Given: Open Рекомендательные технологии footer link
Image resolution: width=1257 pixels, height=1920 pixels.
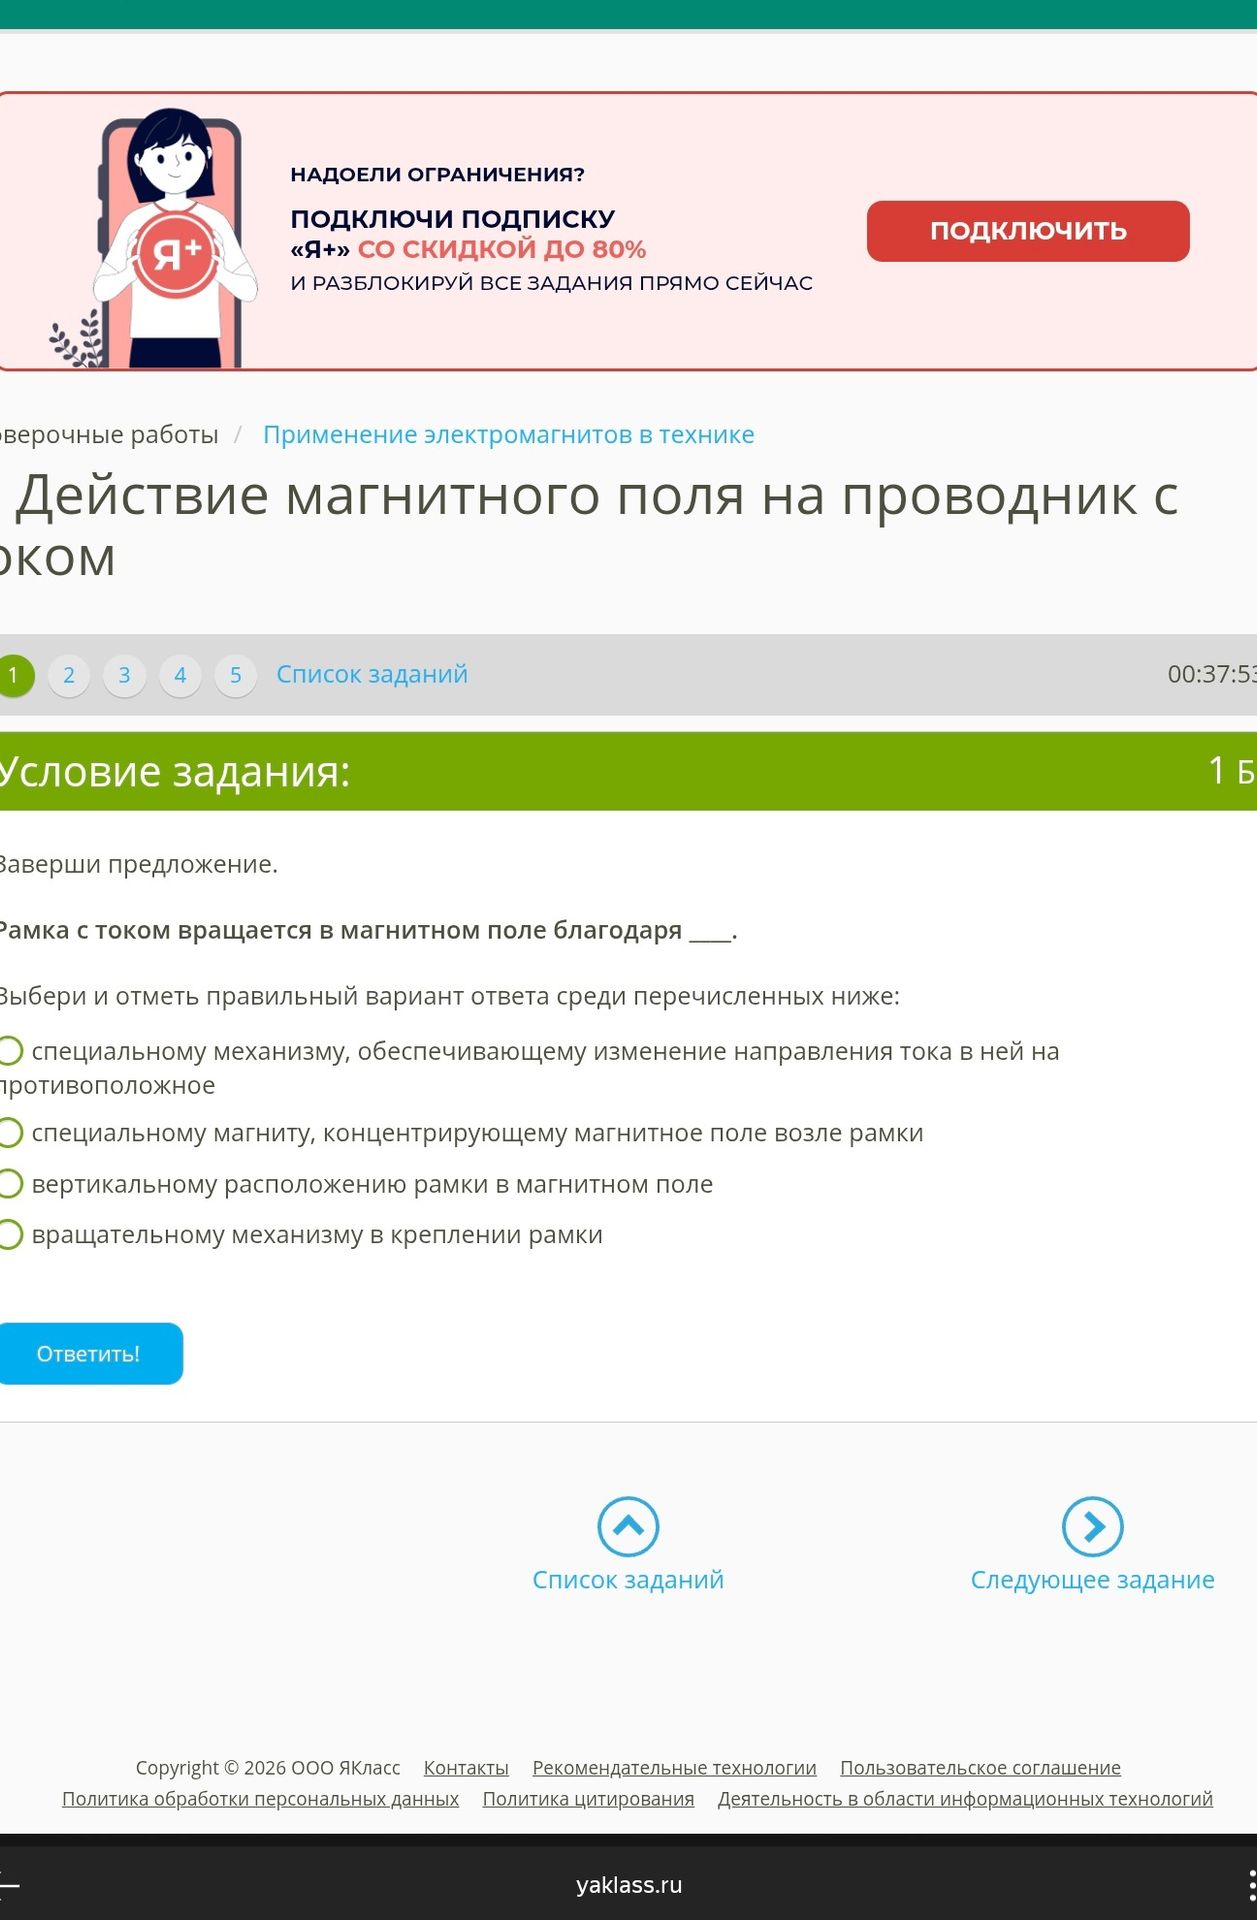Looking at the screenshot, I should click(x=674, y=1768).
